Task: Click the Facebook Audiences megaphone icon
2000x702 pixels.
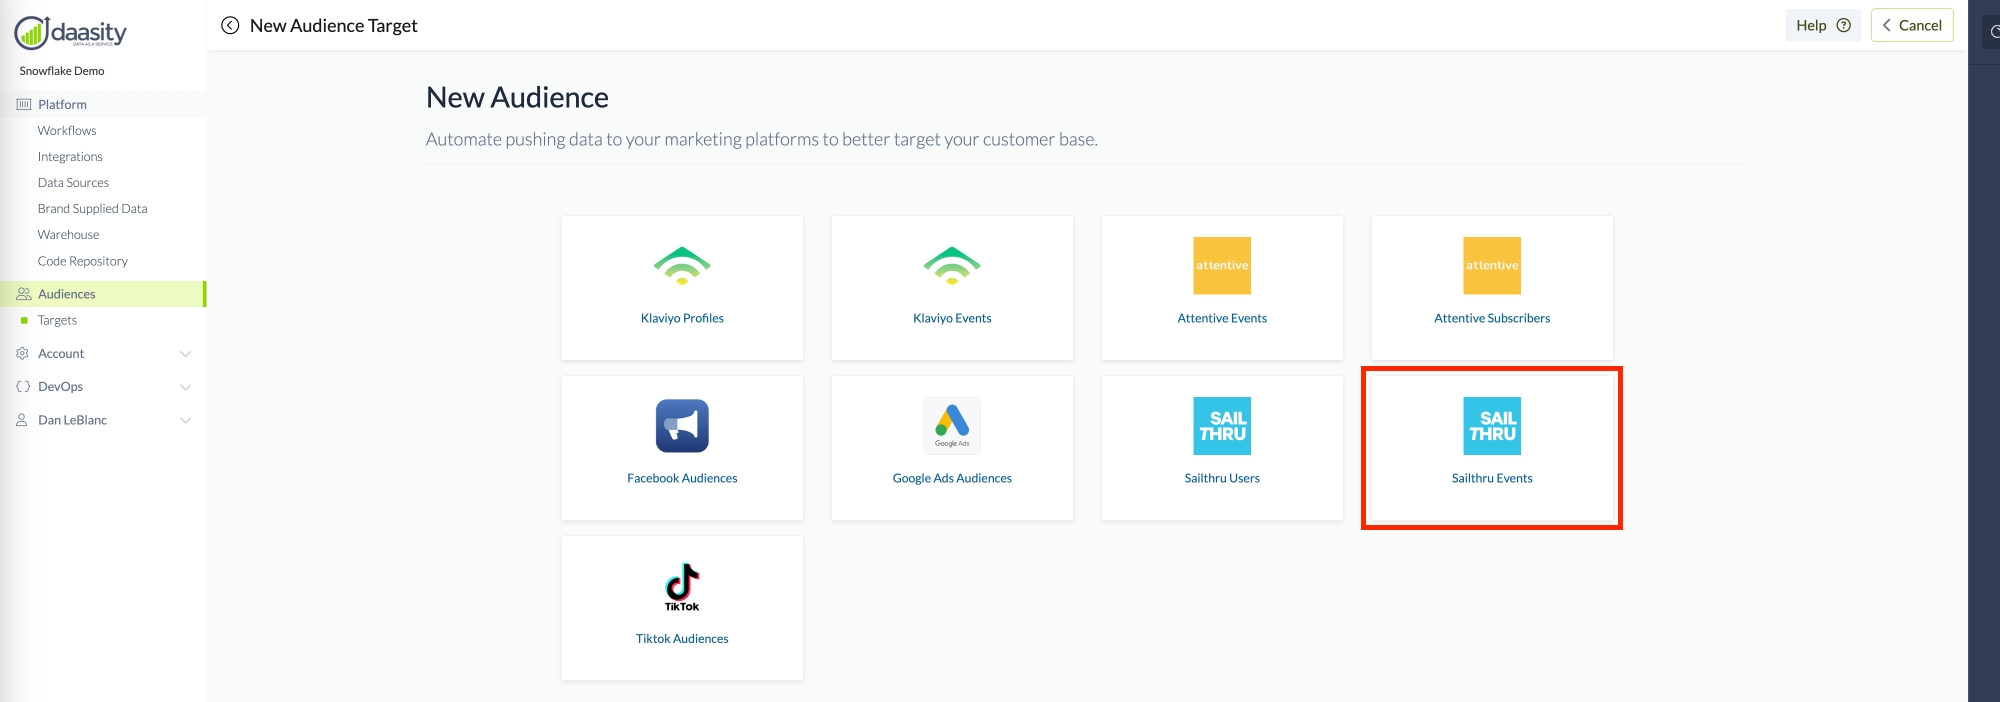Action: pyautogui.click(x=682, y=426)
